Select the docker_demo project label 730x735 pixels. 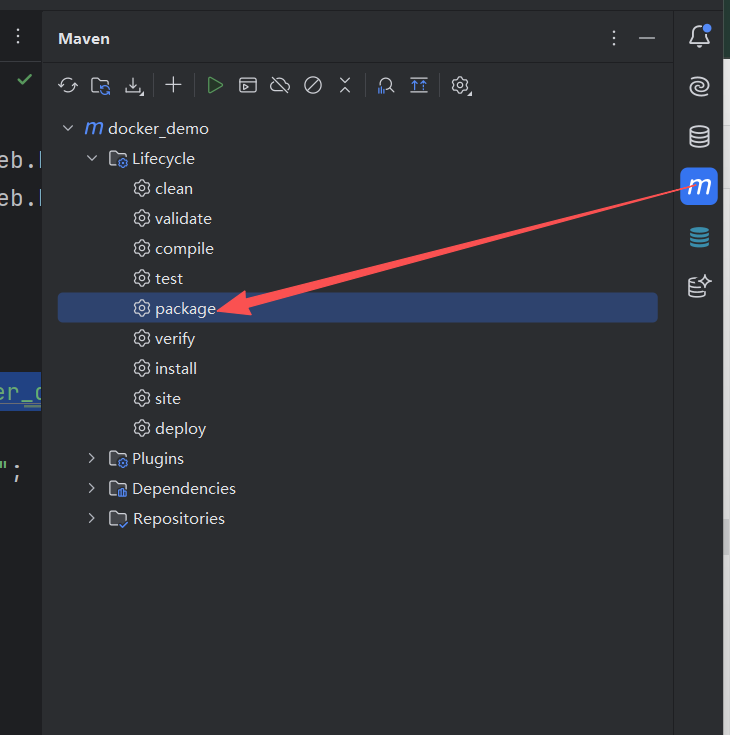(x=158, y=128)
